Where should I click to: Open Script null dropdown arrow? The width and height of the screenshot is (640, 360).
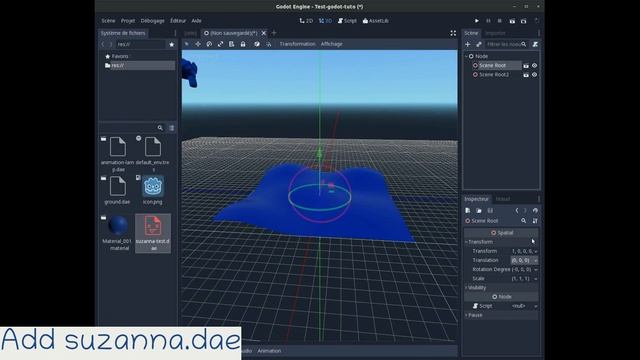536,306
